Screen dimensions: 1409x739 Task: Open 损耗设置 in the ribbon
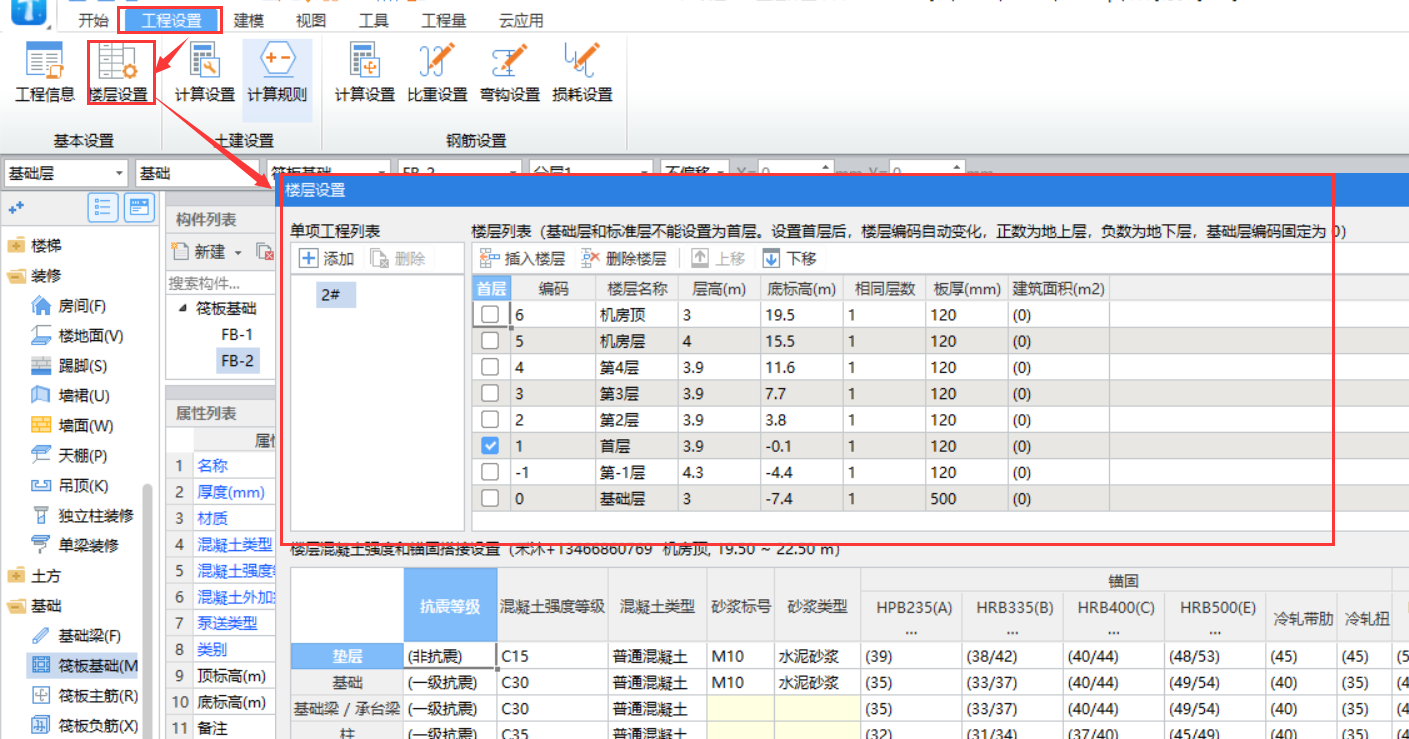tap(582, 73)
